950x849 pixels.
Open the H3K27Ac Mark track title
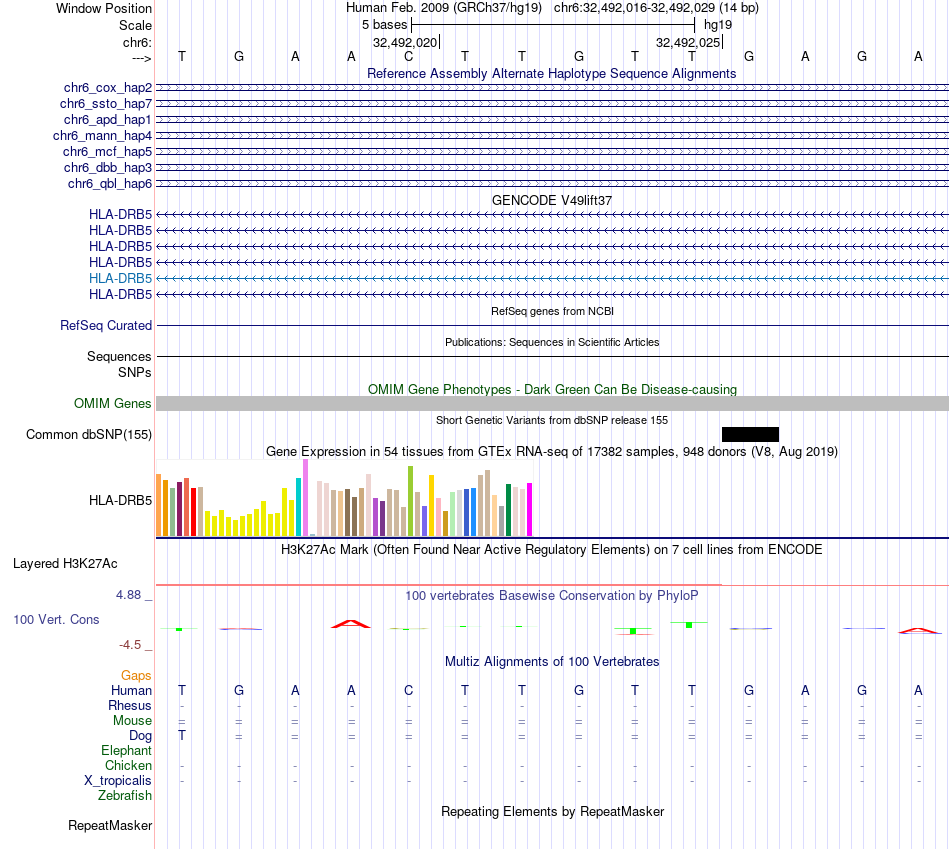[552, 550]
